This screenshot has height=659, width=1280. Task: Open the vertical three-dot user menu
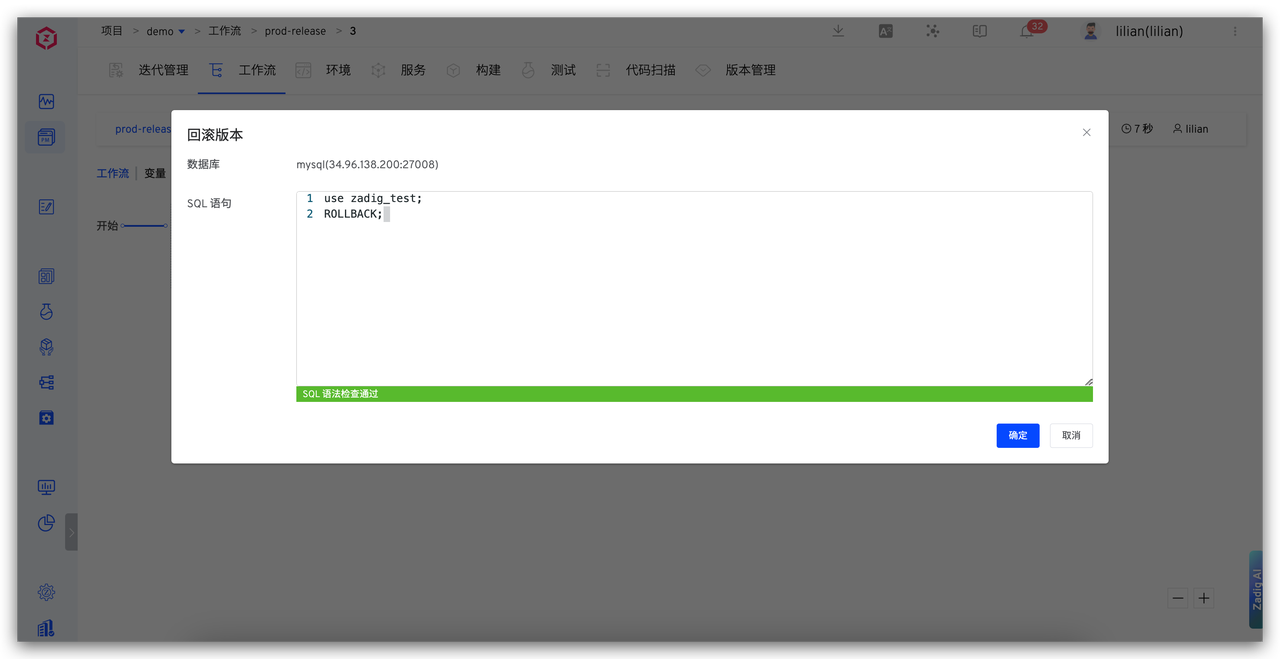(x=1235, y=31)
